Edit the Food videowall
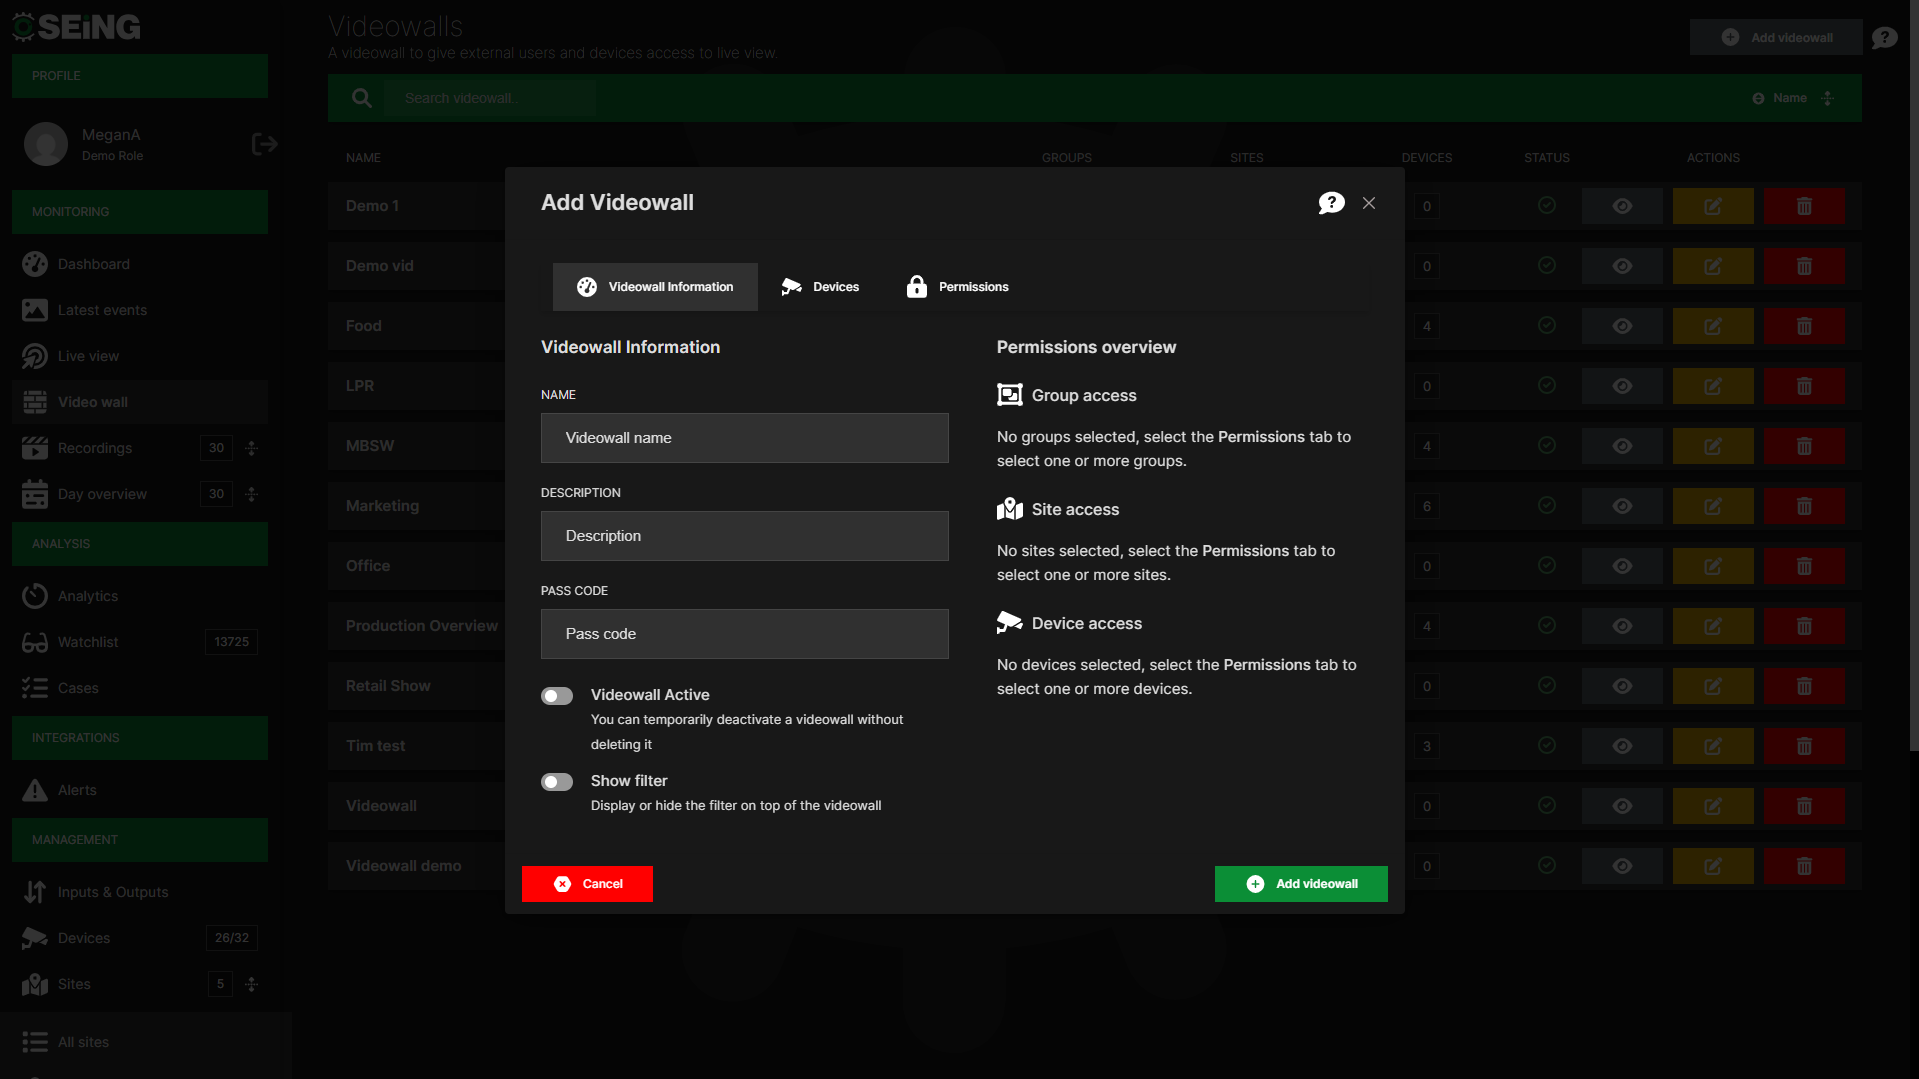Viewport: 1919px width, 1079px height. pos(1713,326)
